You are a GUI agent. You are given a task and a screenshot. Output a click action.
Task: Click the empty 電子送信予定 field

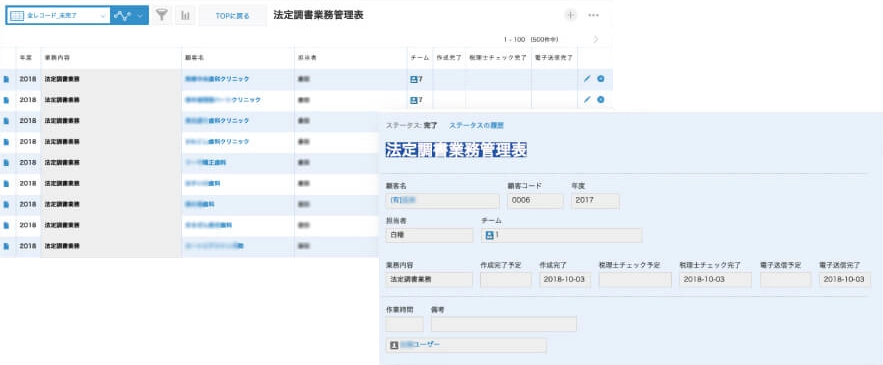coord(786,280)
